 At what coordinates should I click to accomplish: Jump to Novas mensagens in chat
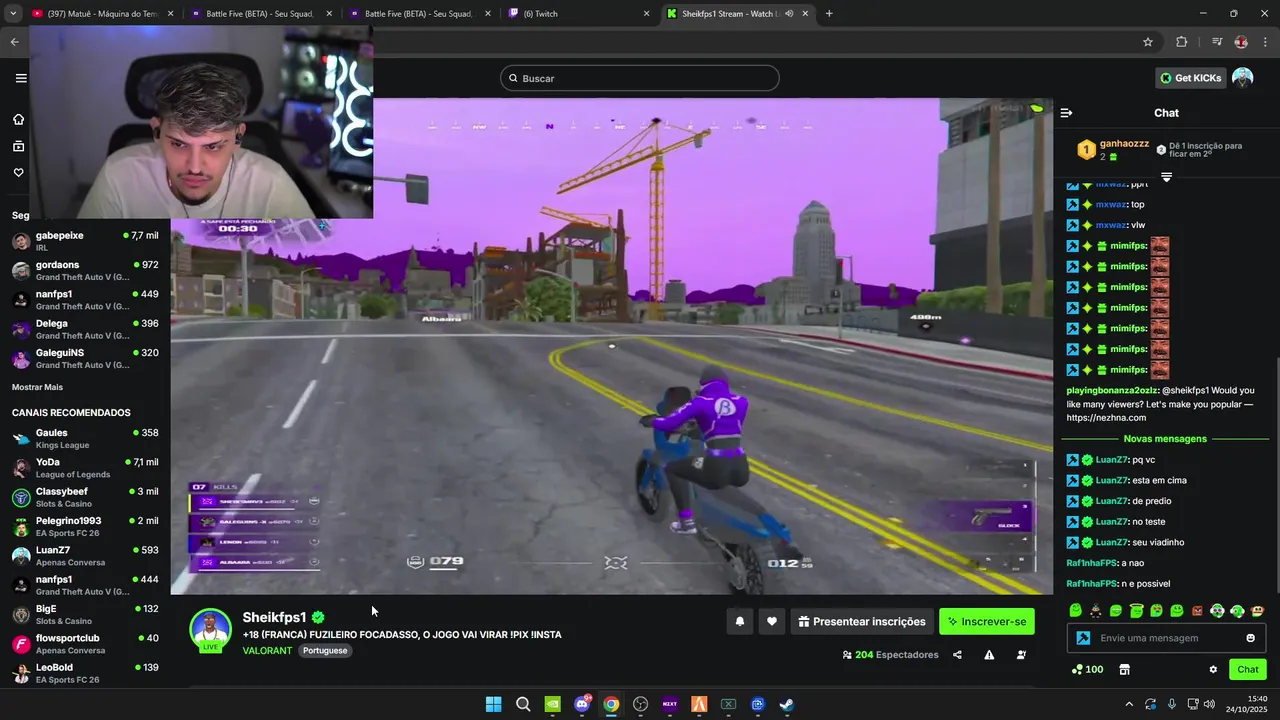1165,438
